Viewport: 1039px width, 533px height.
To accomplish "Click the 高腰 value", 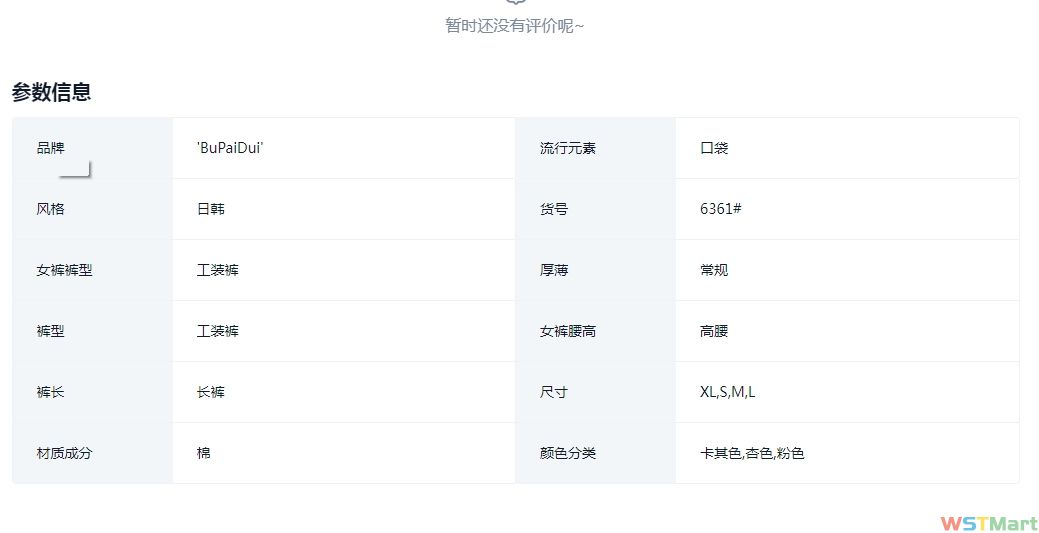I will [714, 331].
